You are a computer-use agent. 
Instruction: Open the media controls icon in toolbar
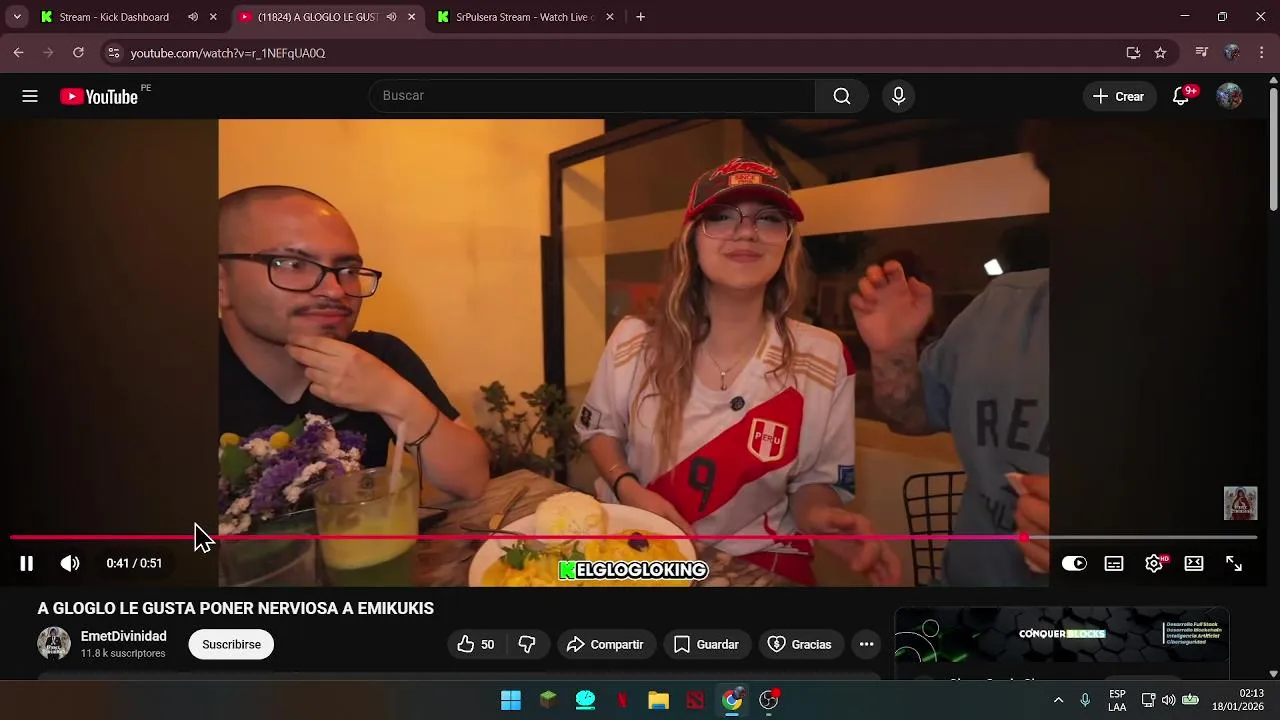(x=1202, y=53)
